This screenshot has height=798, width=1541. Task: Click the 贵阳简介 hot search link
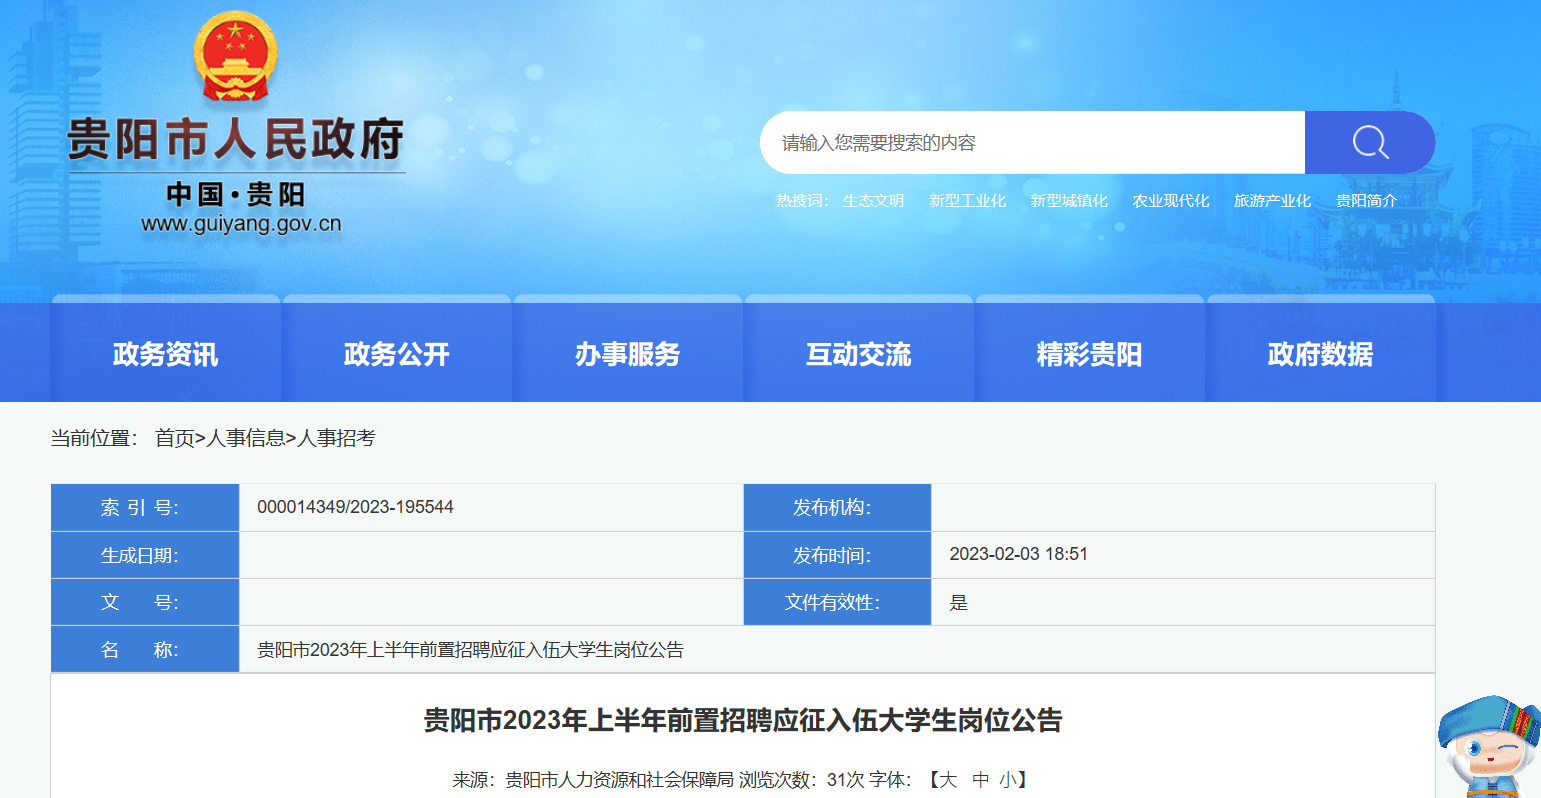[x=1366, y=201]
